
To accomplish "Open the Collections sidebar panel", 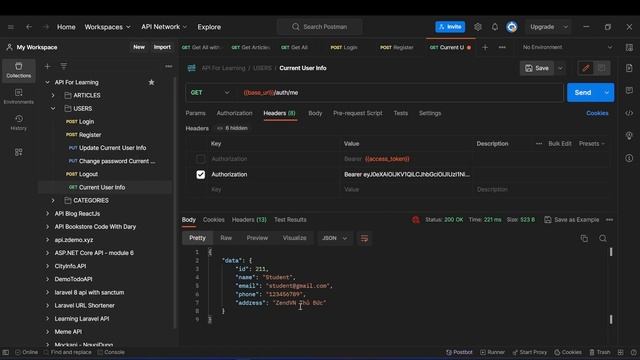I will (19, 70).
